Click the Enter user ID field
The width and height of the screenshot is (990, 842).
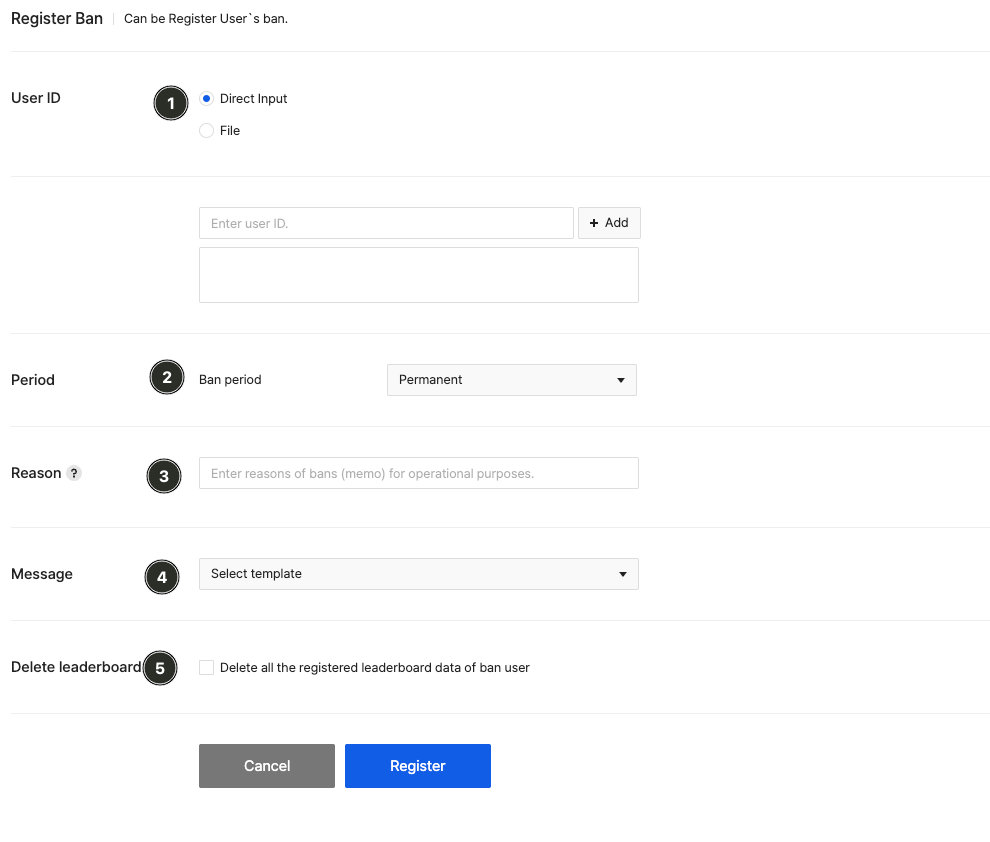click(386, 223)
